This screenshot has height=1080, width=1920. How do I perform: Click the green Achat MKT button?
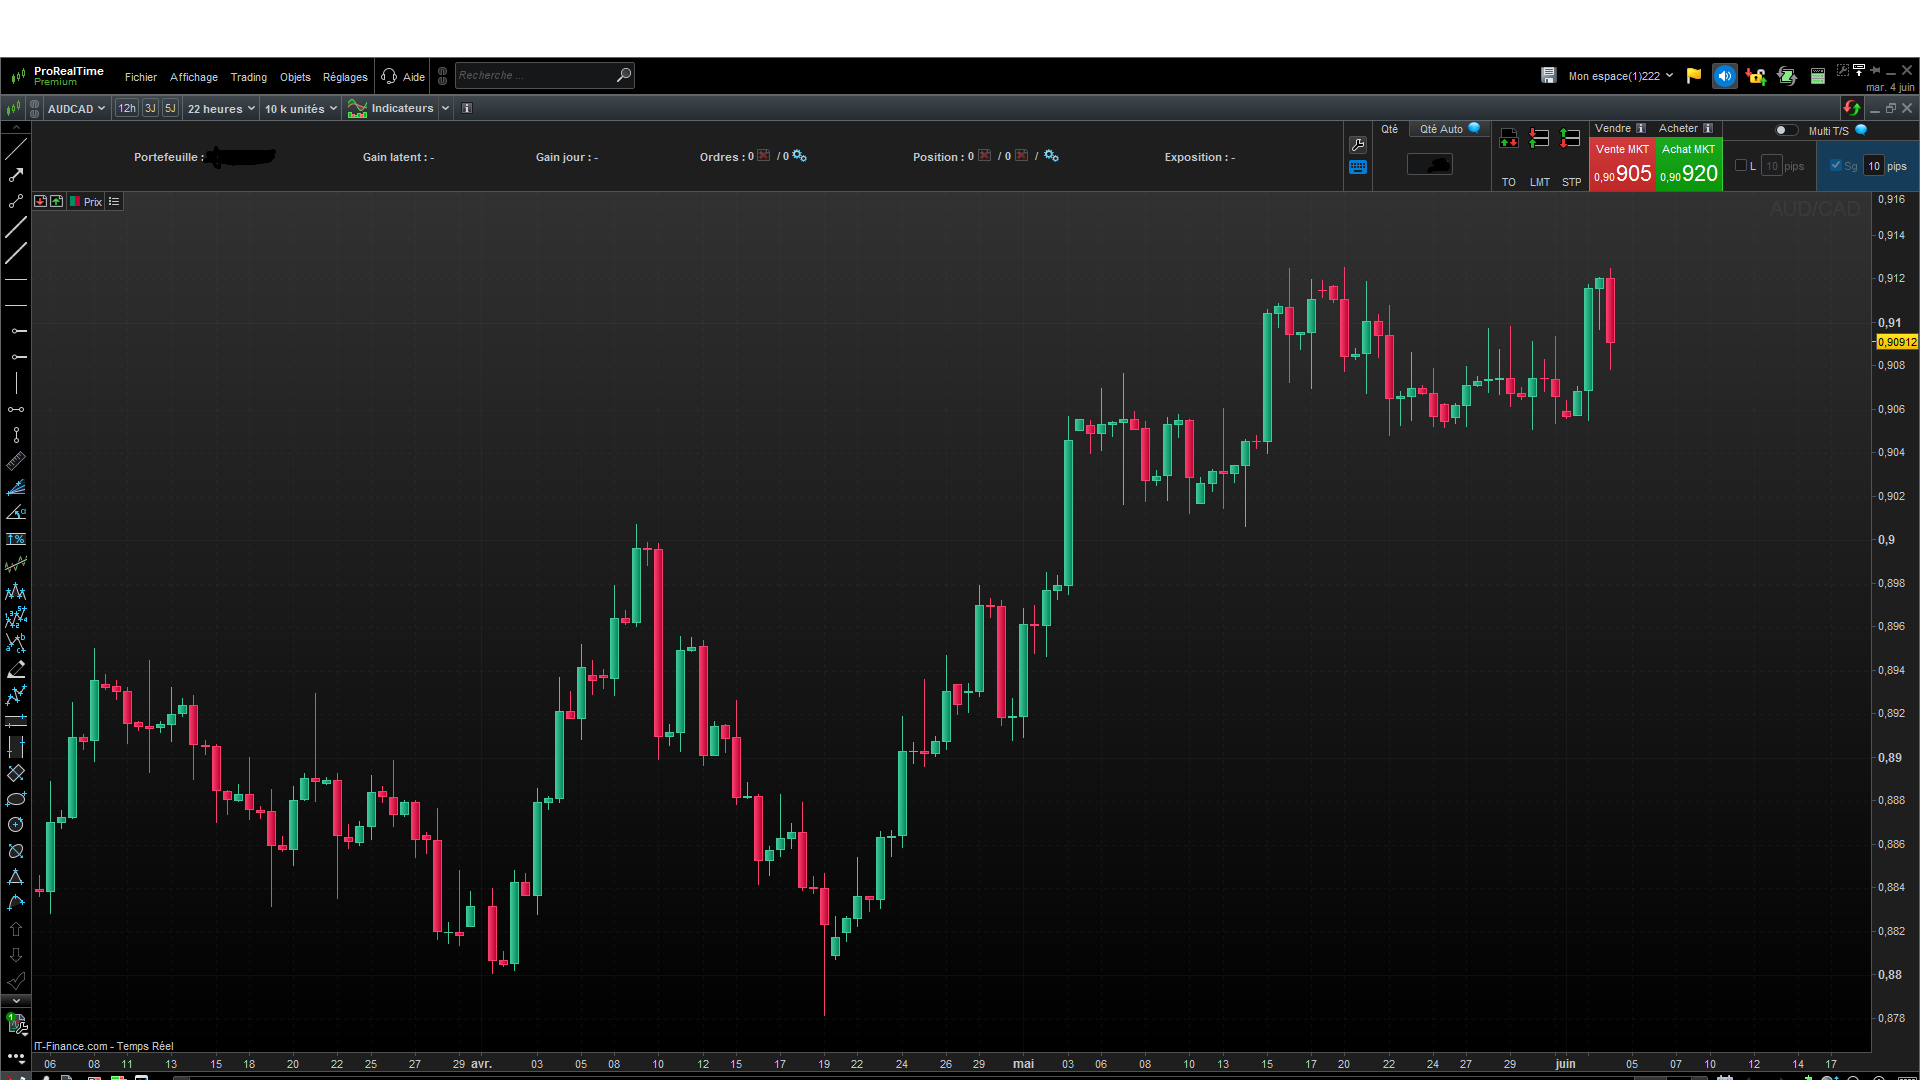[x=1689, y=164]
